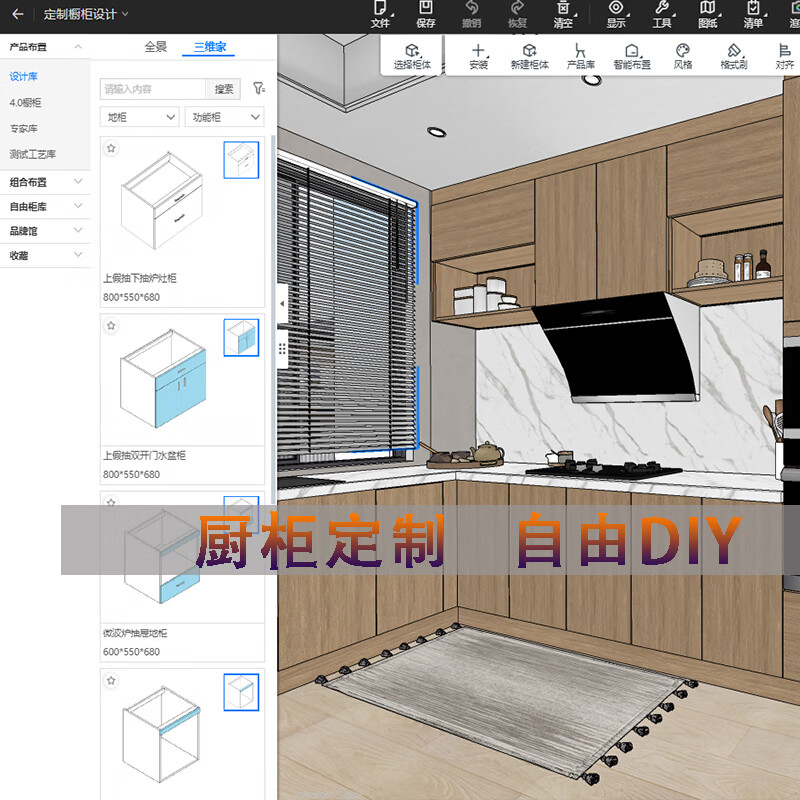Open the filter icon beside the search button
The image size is (800, 800).
[259, 89]
